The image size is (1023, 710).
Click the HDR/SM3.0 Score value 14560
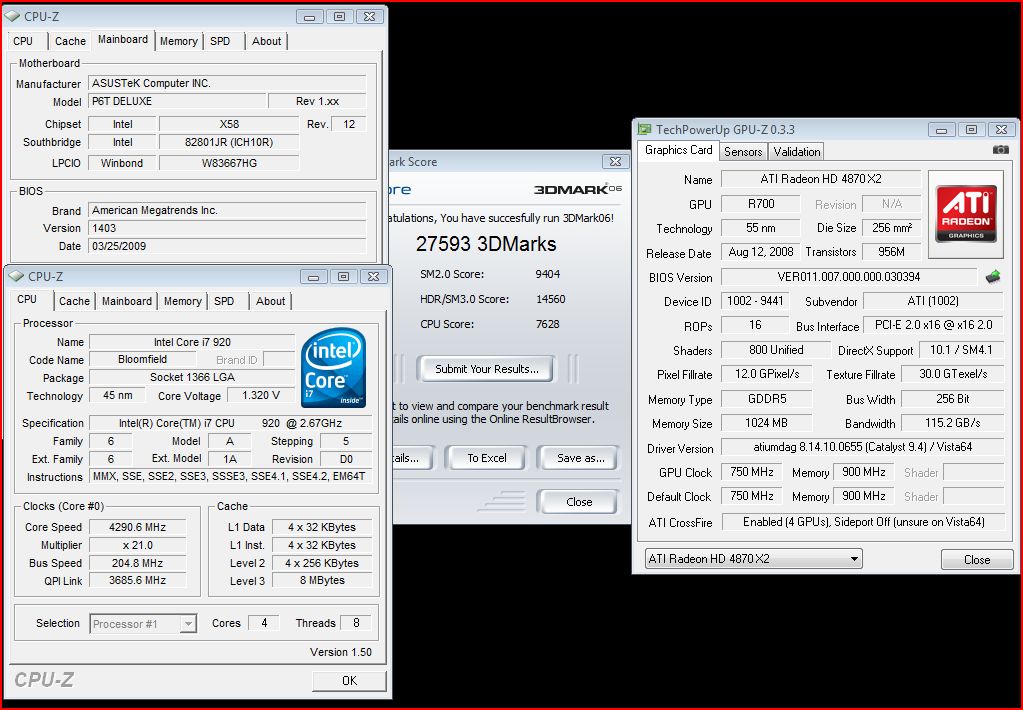pyautogui.click(x=551, y=299)
